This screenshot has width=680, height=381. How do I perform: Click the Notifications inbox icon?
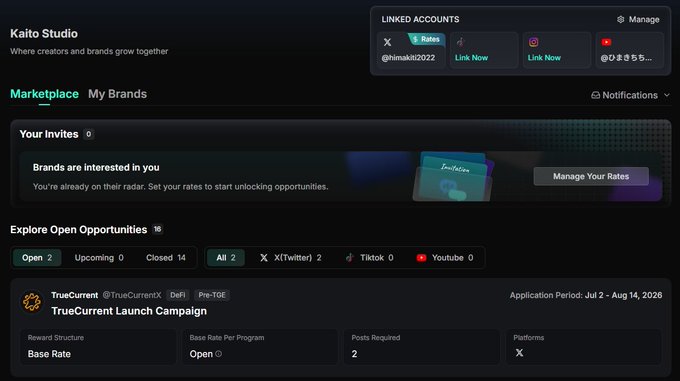click(595, 95)
